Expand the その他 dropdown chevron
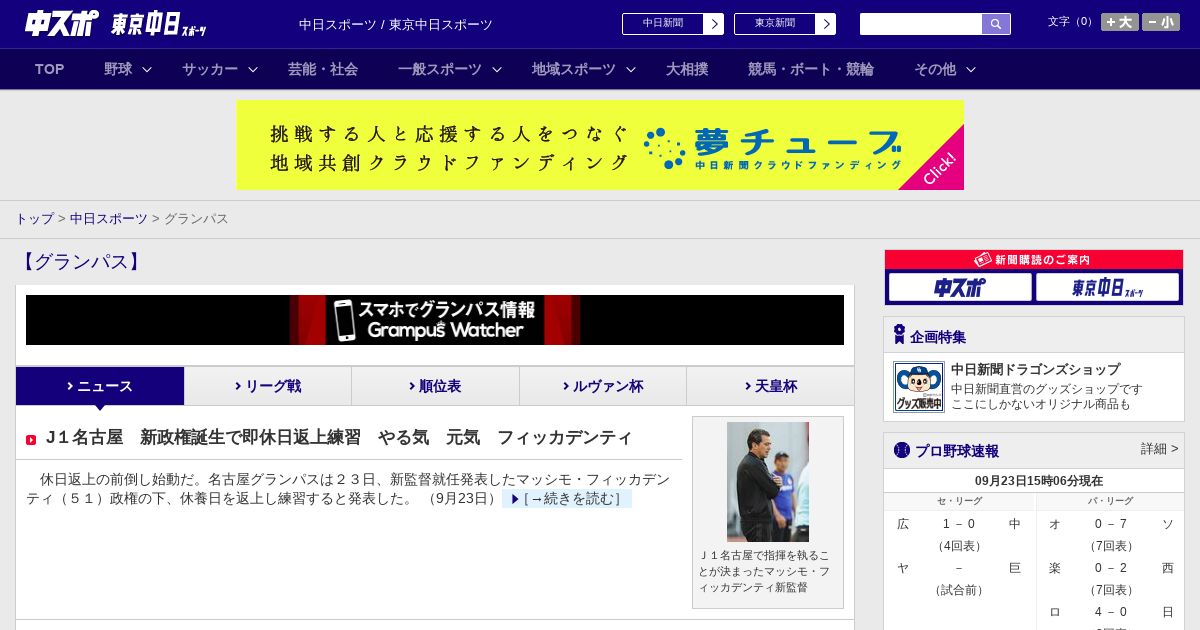Screen dimensions: 1200x630 [971, 69]
